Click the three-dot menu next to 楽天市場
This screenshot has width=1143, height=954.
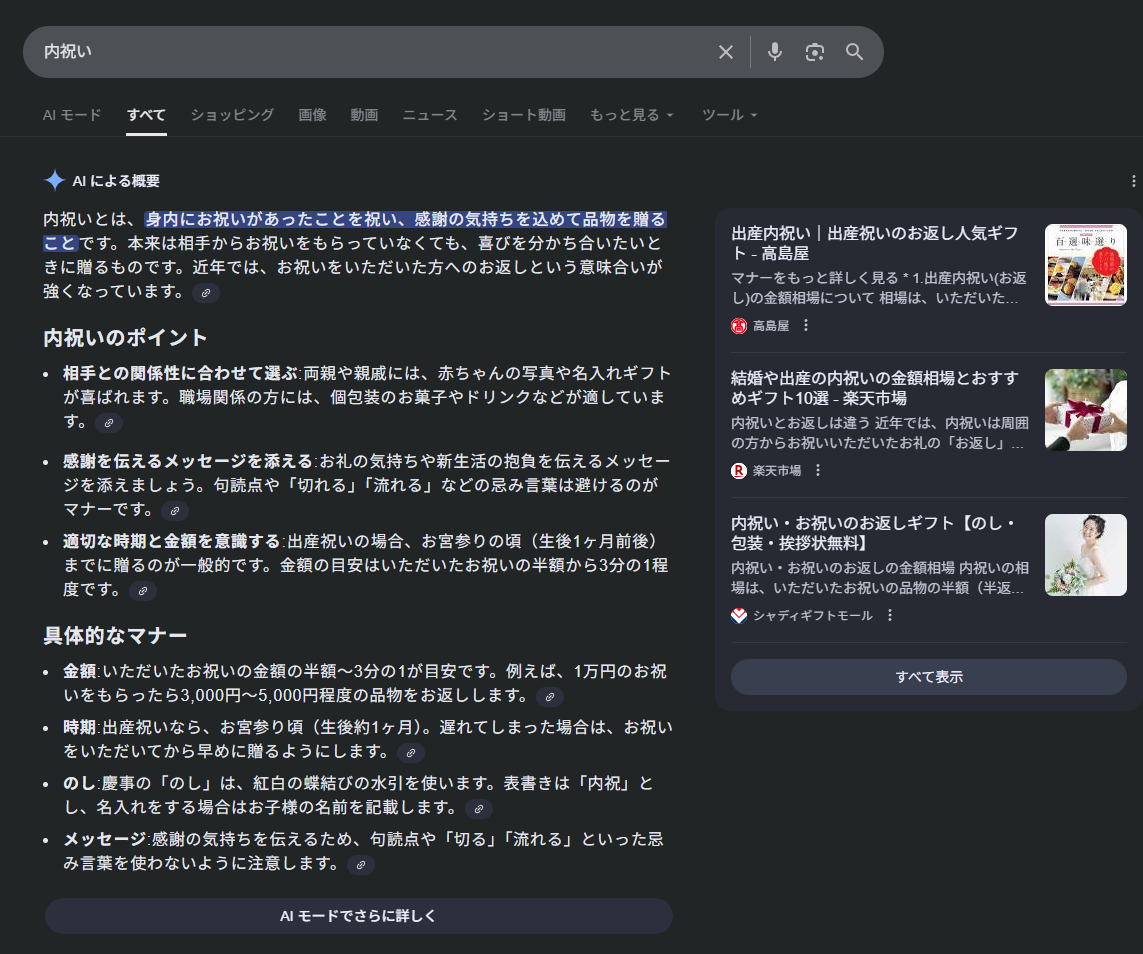(x=818, y=470)
